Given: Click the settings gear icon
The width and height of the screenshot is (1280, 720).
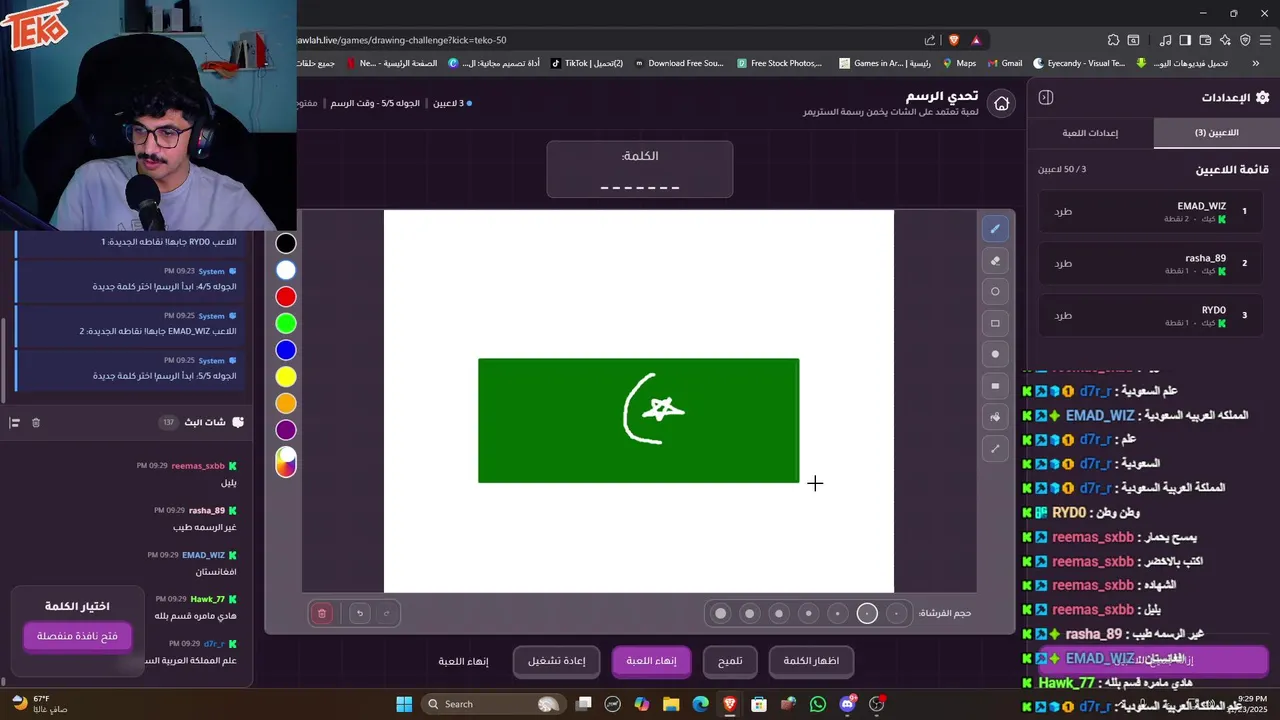Looking at the screenshot, I should 1262,97.
